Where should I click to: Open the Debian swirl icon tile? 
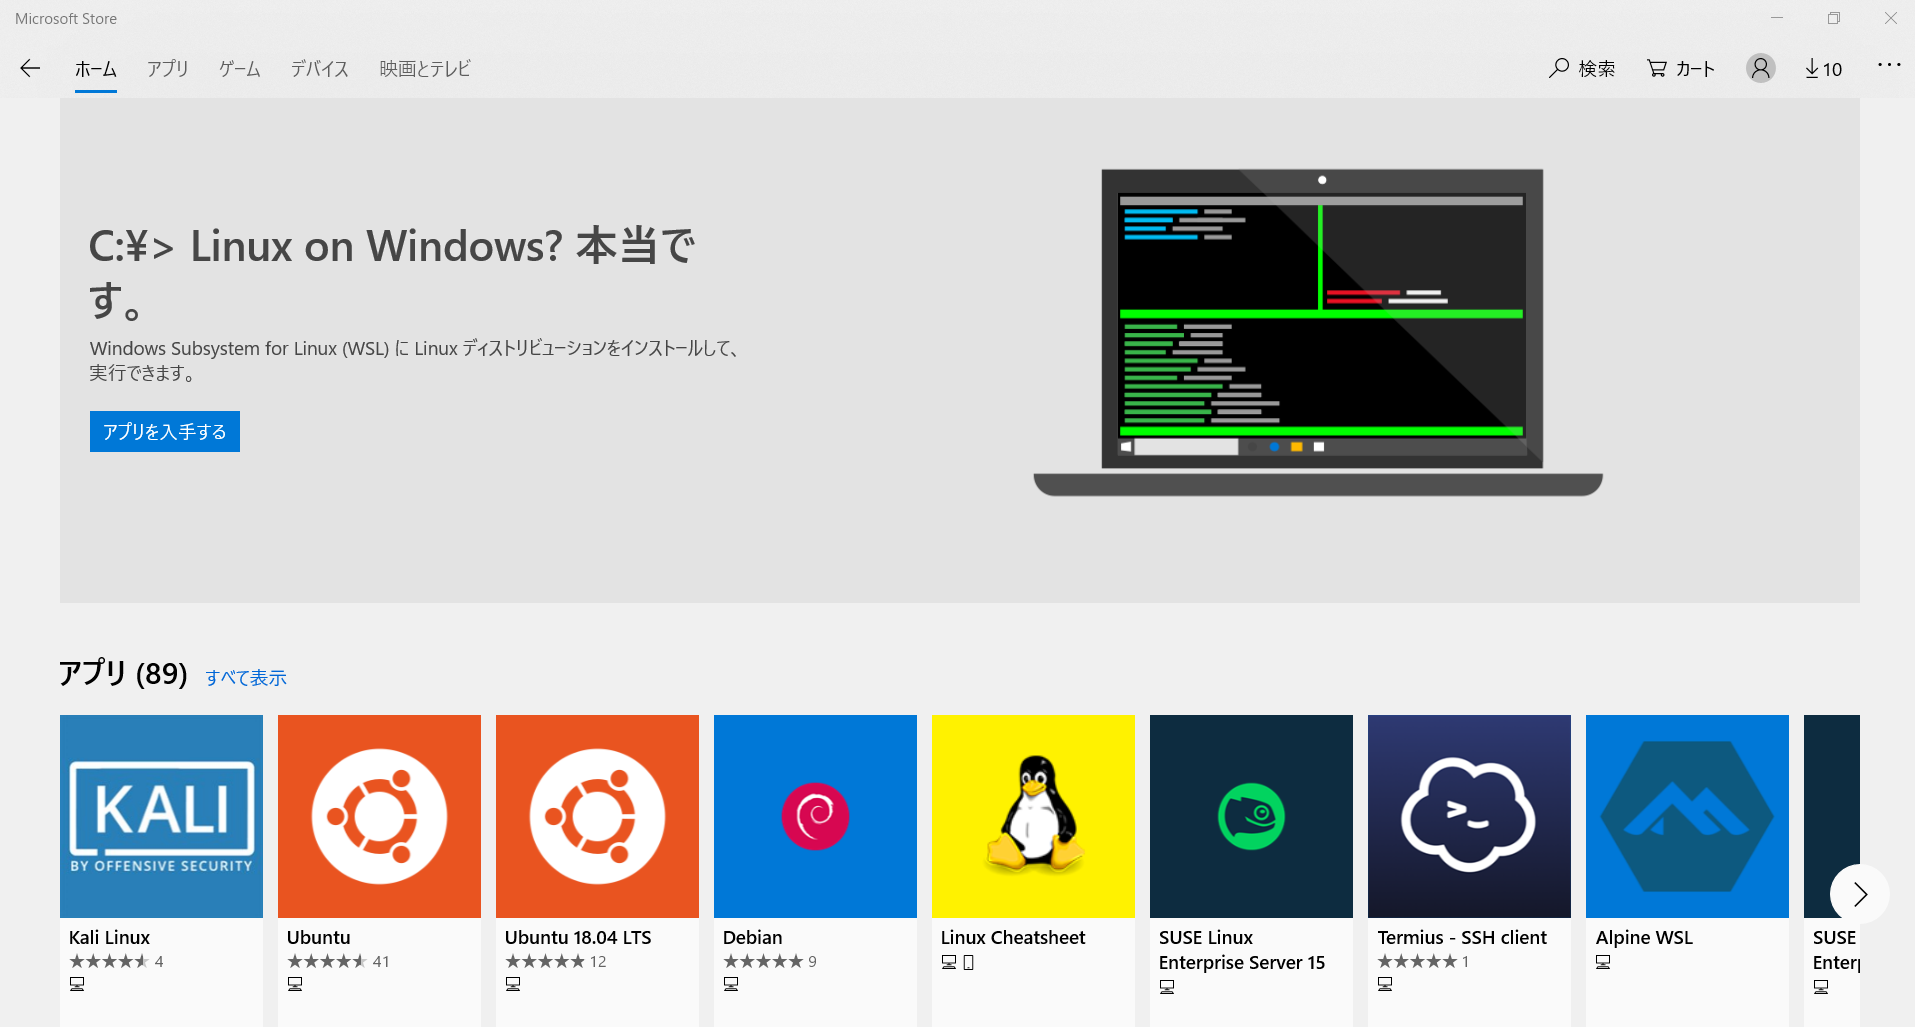815,816
